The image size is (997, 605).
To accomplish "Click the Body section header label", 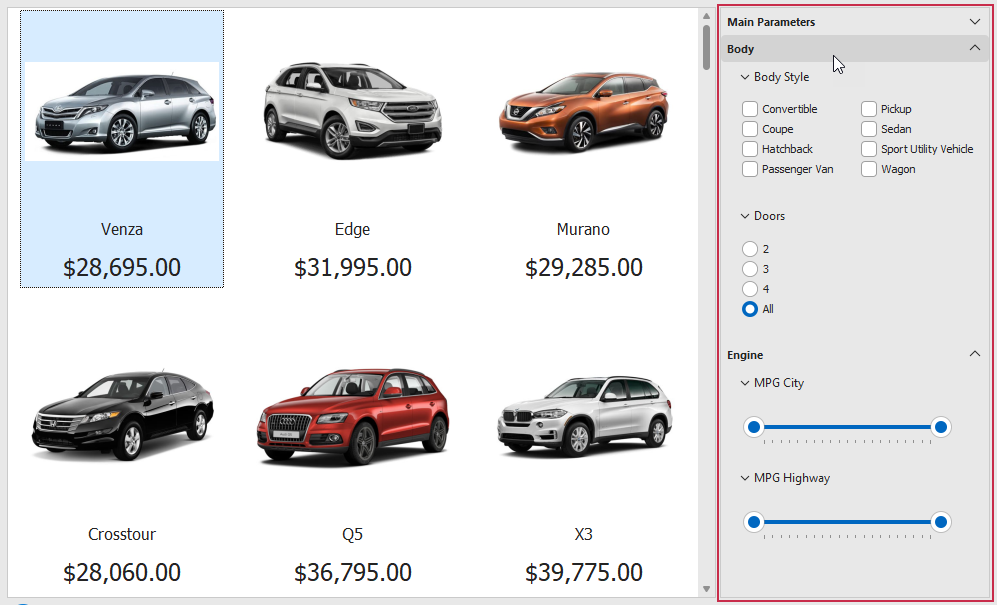I will point(741,49).
